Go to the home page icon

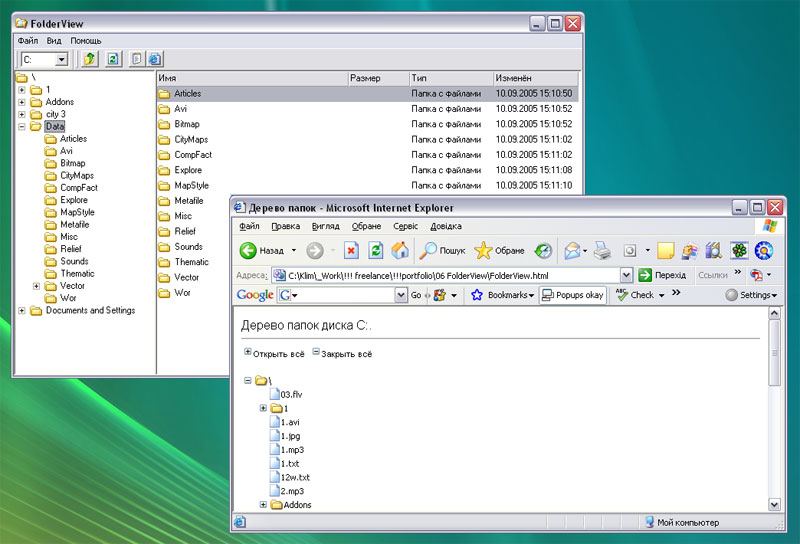pos(400,251)
